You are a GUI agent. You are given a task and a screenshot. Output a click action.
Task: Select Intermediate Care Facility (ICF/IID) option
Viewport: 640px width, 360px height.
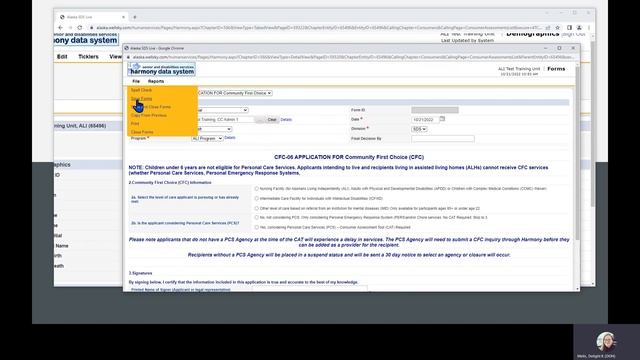point(256,198)
